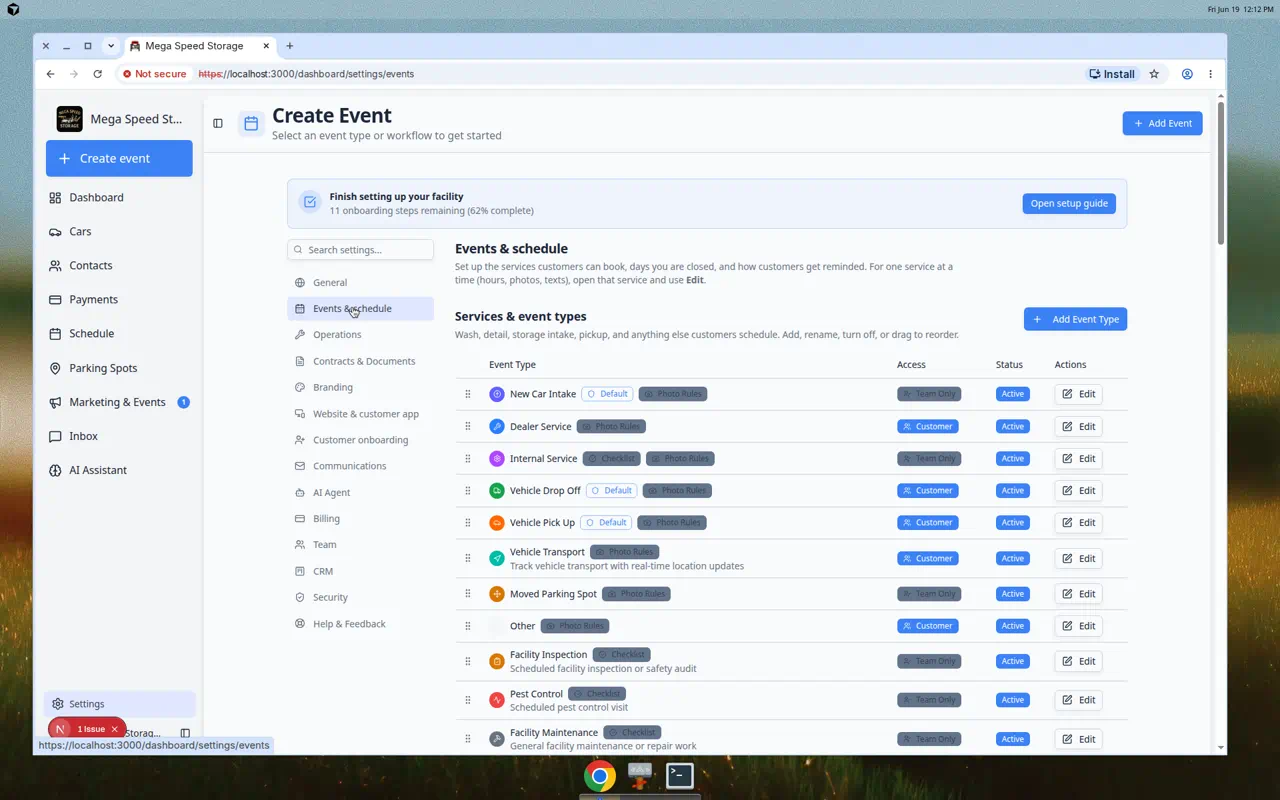Click the sidebar collapse panel icon
The image size is (1280, 800).
(218, 123)
